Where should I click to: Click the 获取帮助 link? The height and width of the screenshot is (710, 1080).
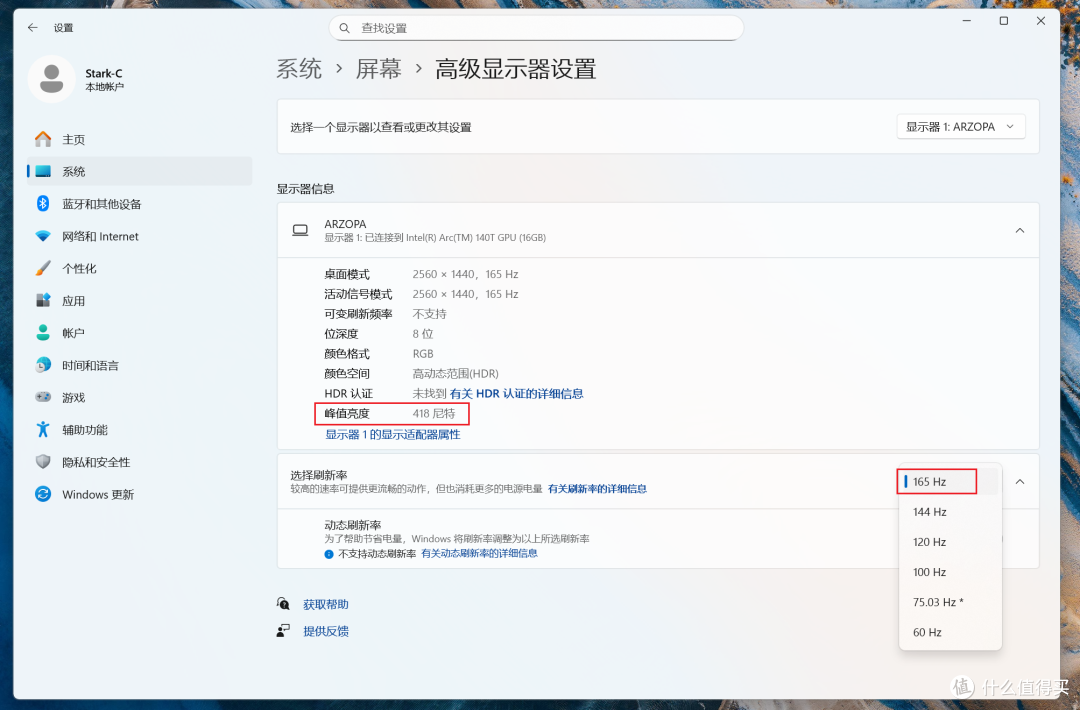(x=326, y=604)
